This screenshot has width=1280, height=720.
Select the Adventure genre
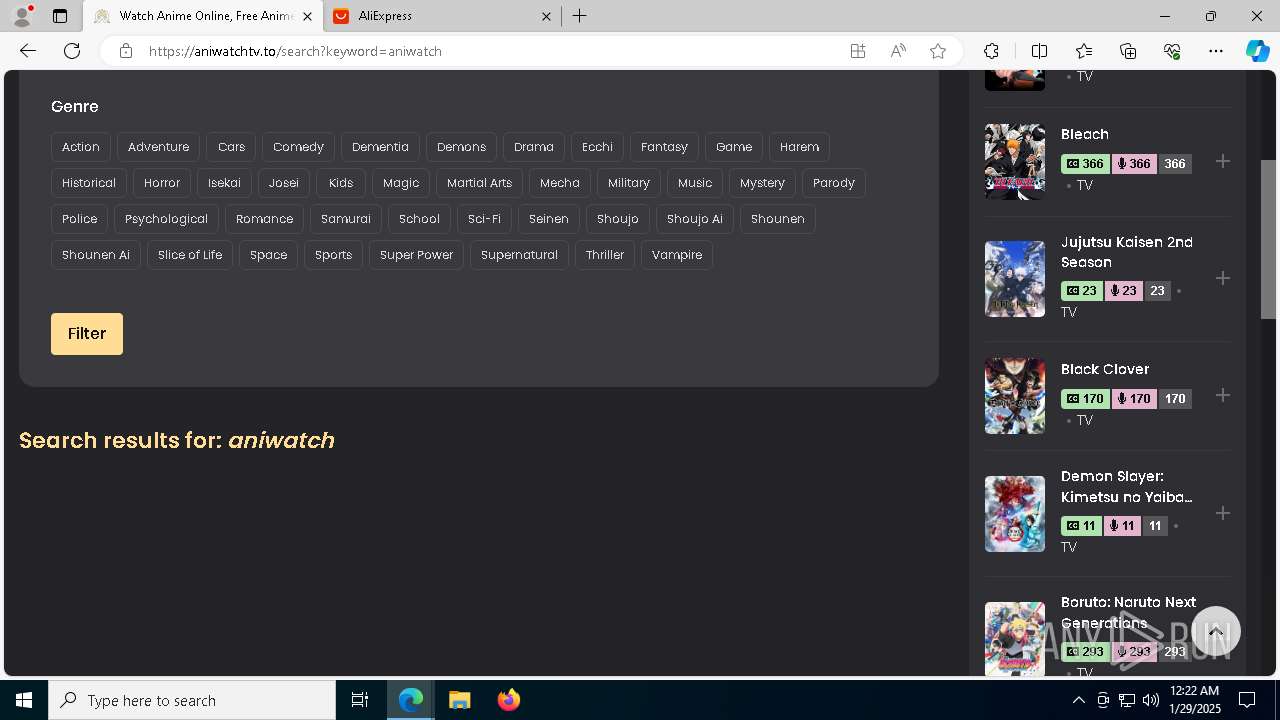coord(158,147)
